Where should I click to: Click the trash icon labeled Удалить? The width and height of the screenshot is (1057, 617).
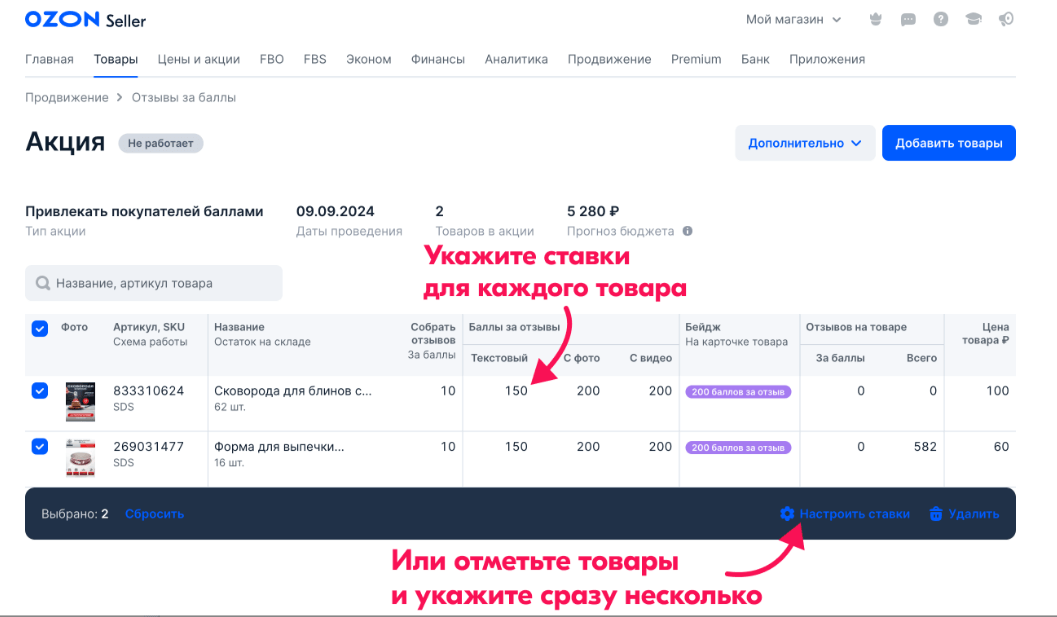coord(936,514)
